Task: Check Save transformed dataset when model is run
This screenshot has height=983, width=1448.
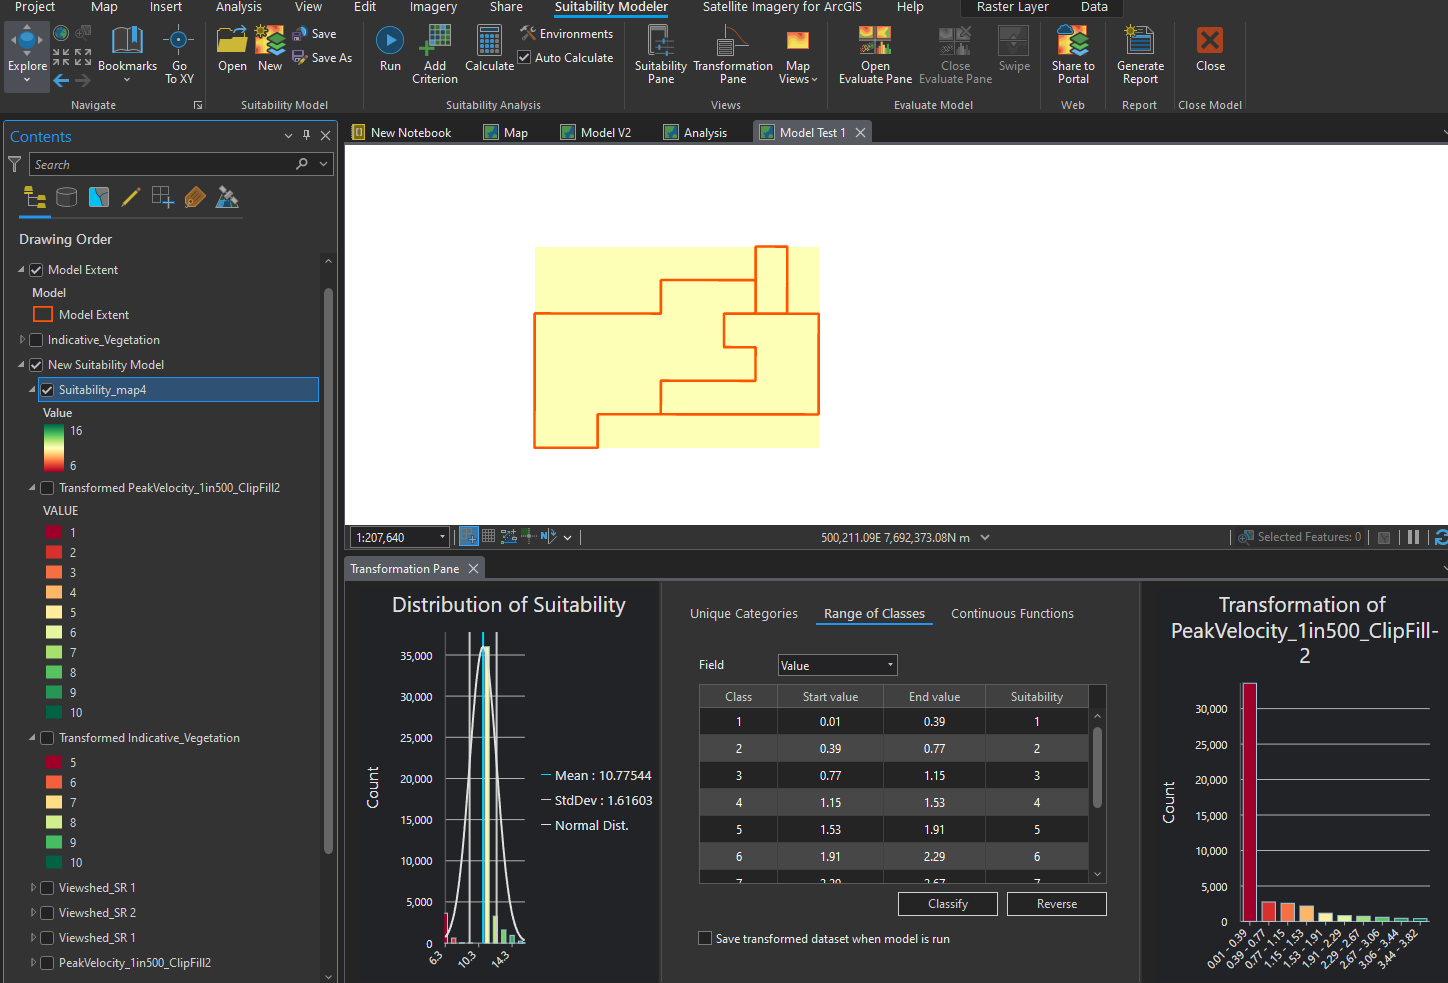Action: (x=705, y=938)
